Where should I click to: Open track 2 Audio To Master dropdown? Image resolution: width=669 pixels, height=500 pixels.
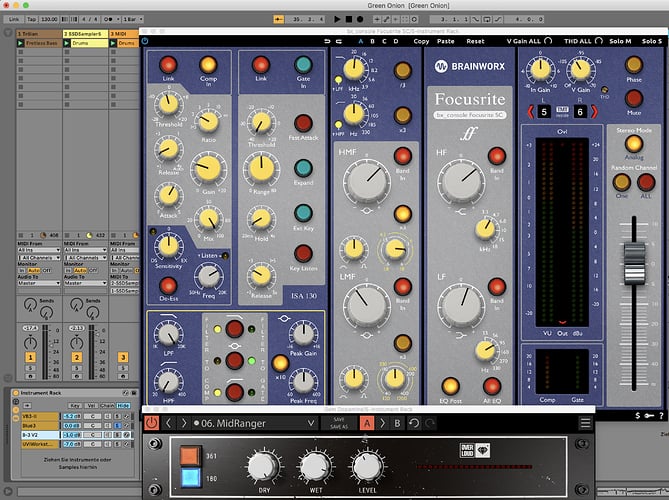[85, 283]
